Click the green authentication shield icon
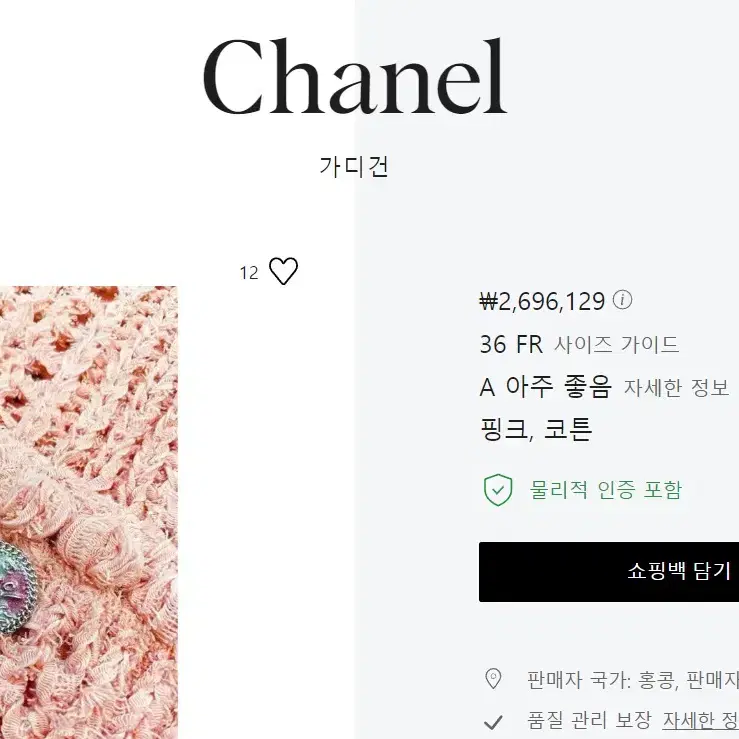This screenshot has width=739, height=739. 498,490
